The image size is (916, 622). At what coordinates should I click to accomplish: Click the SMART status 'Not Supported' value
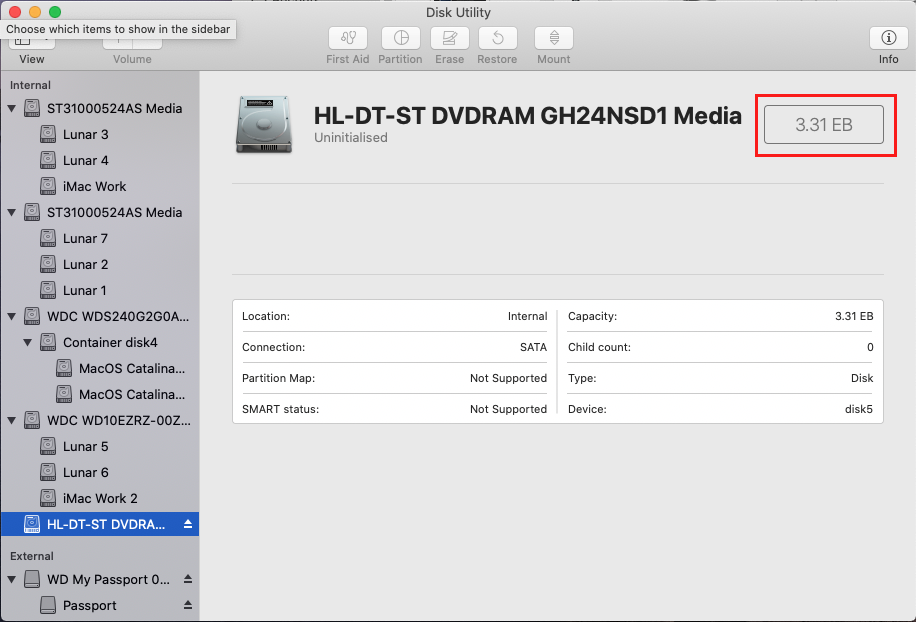tap(508, 409)
